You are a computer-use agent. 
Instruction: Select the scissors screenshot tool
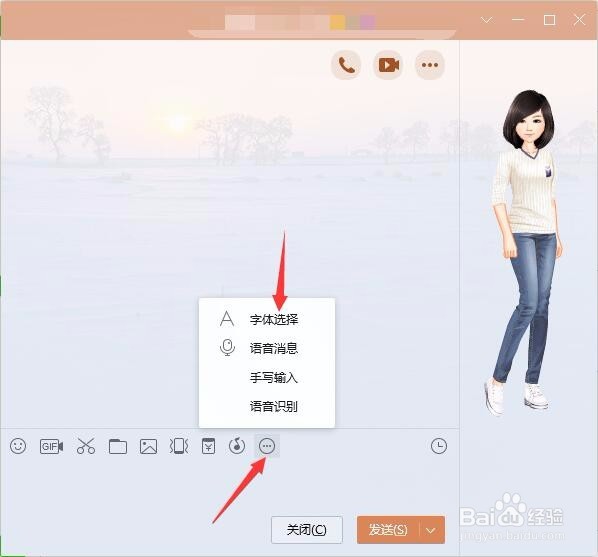pyautogui.click(x=86, y=446)
